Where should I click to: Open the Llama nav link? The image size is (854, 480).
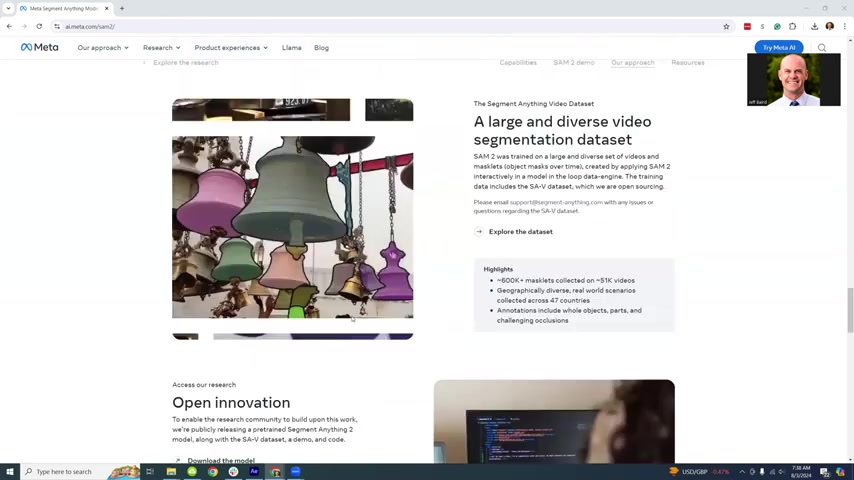291,48
